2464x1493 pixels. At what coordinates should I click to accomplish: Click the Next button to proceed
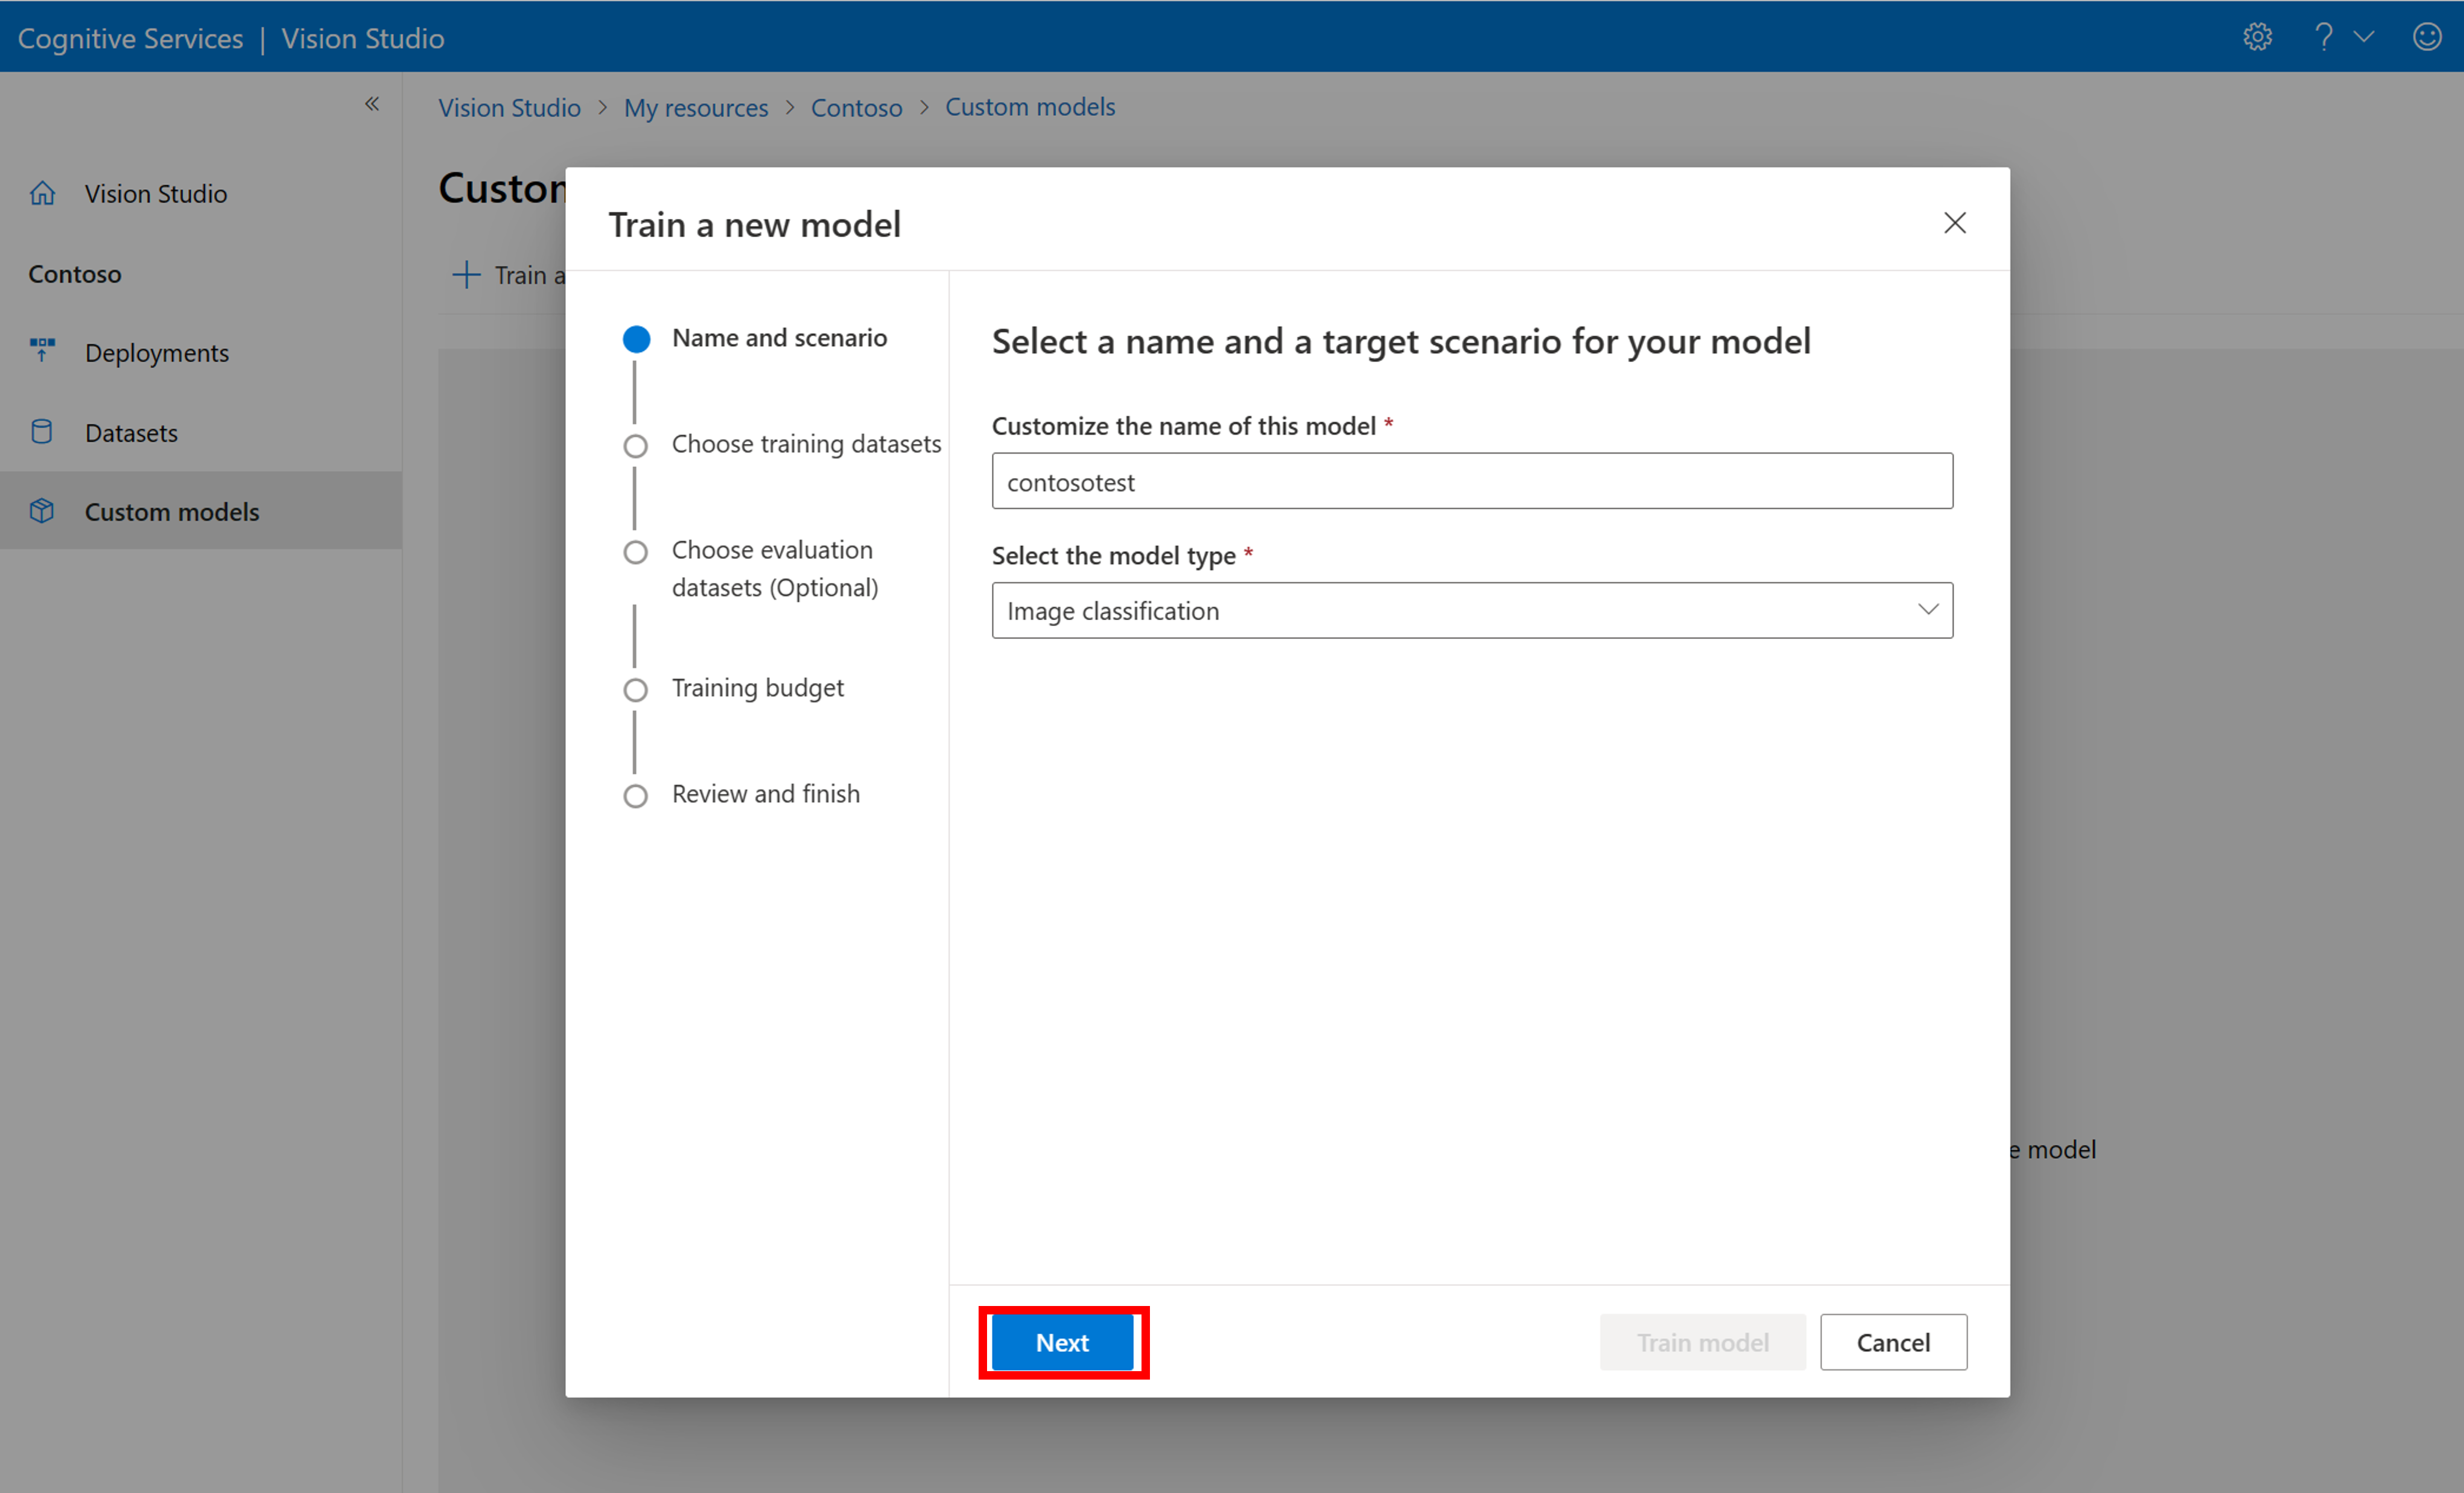pos(1058,1342)
